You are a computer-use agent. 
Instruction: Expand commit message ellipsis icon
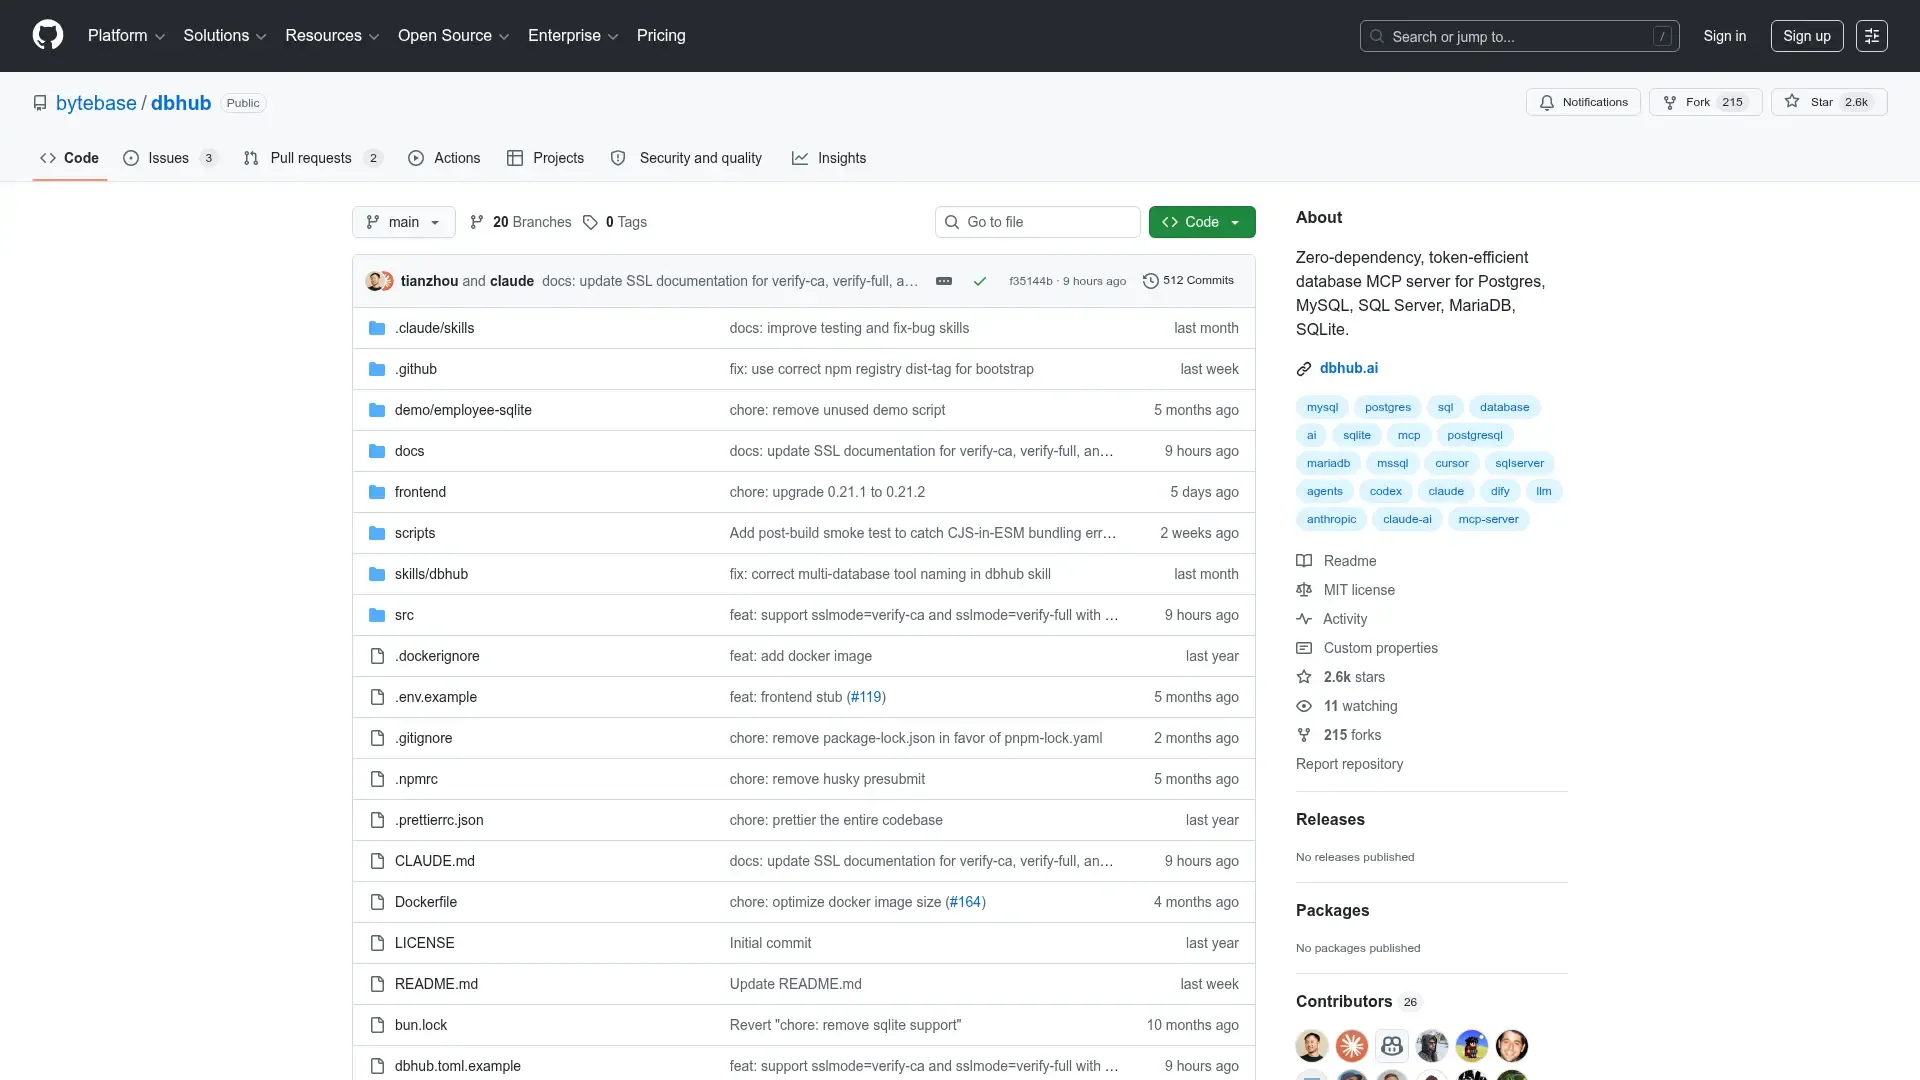pos(943,281)
